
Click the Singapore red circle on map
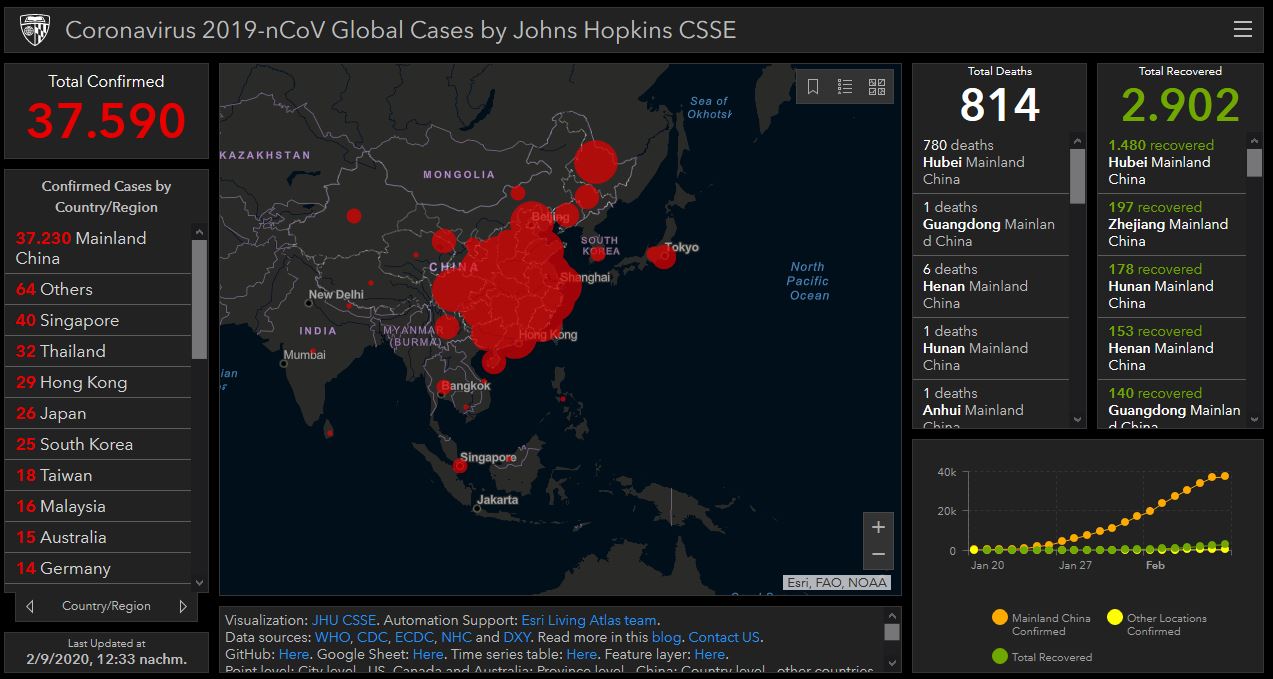click(x=460, y=465)
